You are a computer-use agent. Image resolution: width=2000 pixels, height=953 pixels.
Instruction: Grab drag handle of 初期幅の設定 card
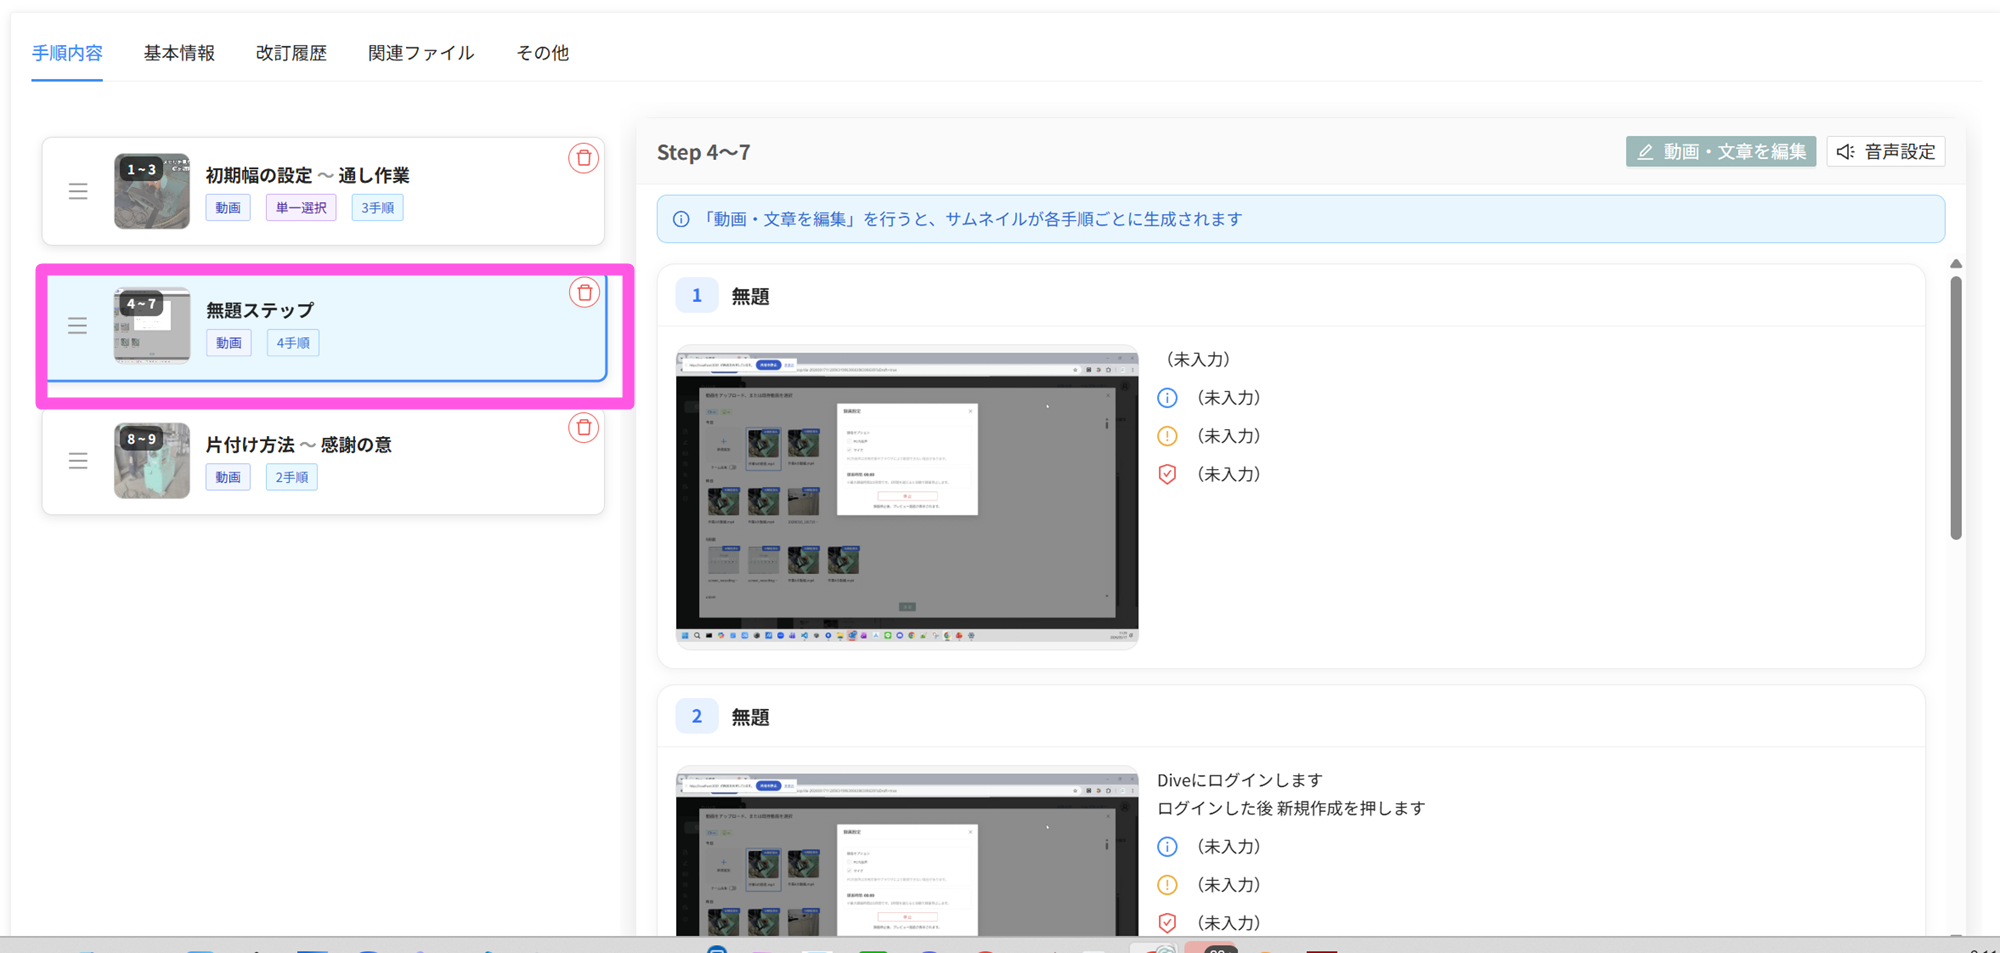[78, 191]
